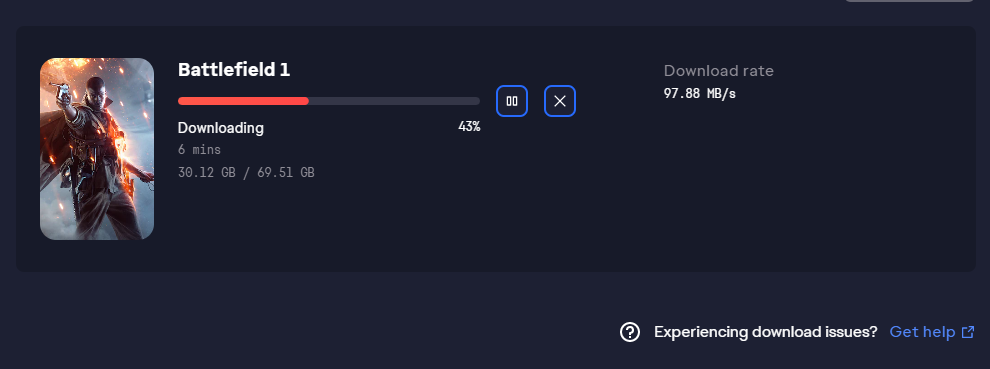Click the question mark help icon
The image size is (990, 369).
coord(629,332)
